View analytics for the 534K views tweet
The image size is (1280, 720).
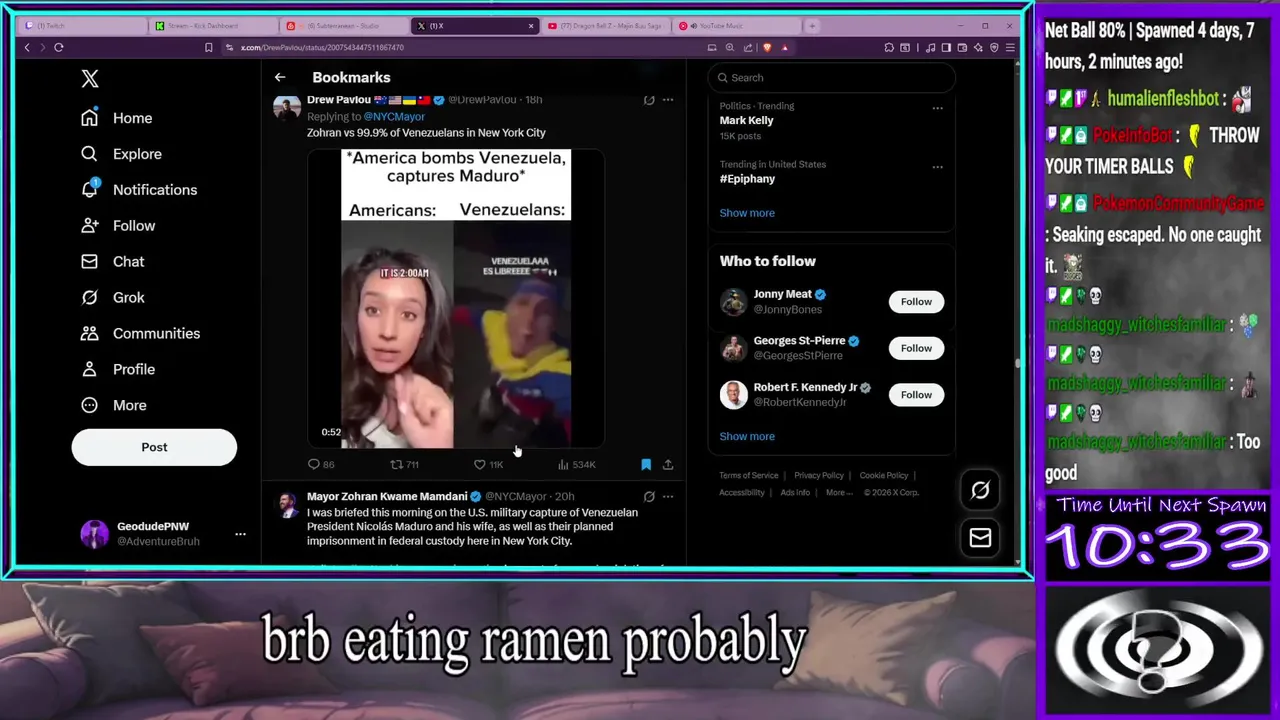pyautogui.click(x=576, y=464)
